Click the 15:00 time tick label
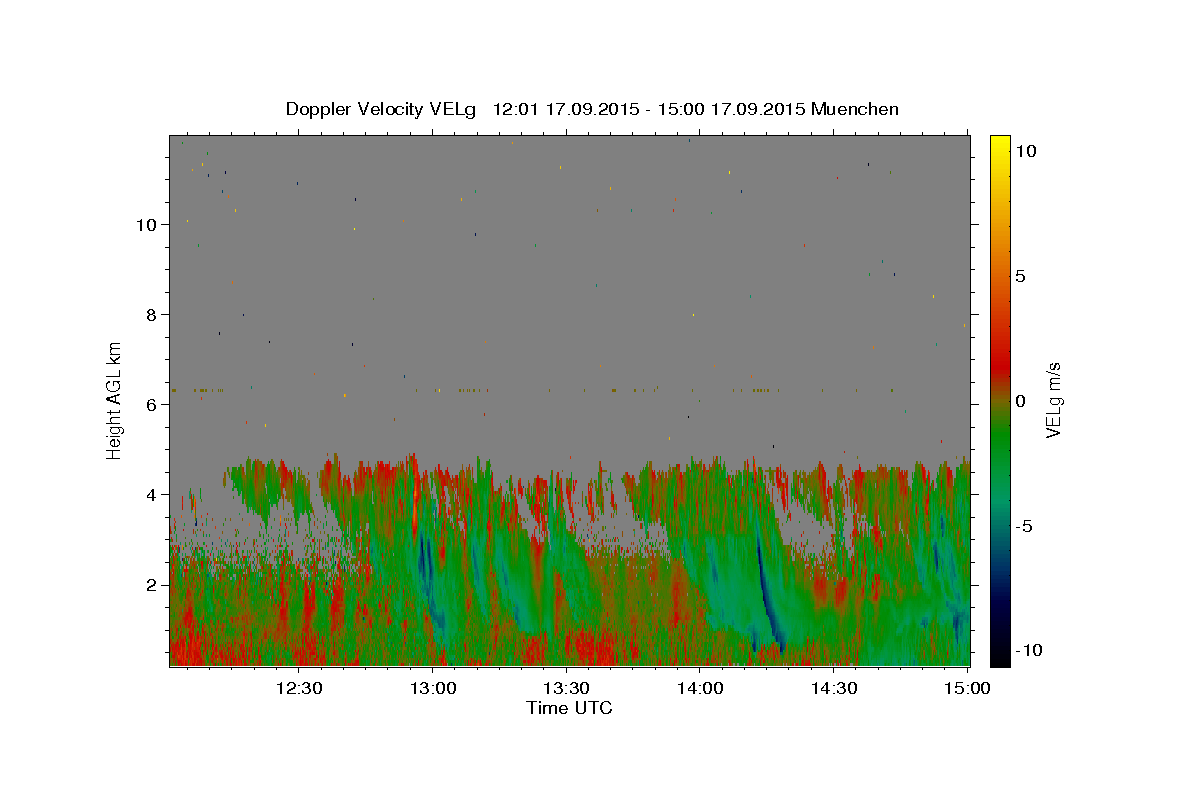This screenshot has height=800, width=1200. [x=967, y=688]
